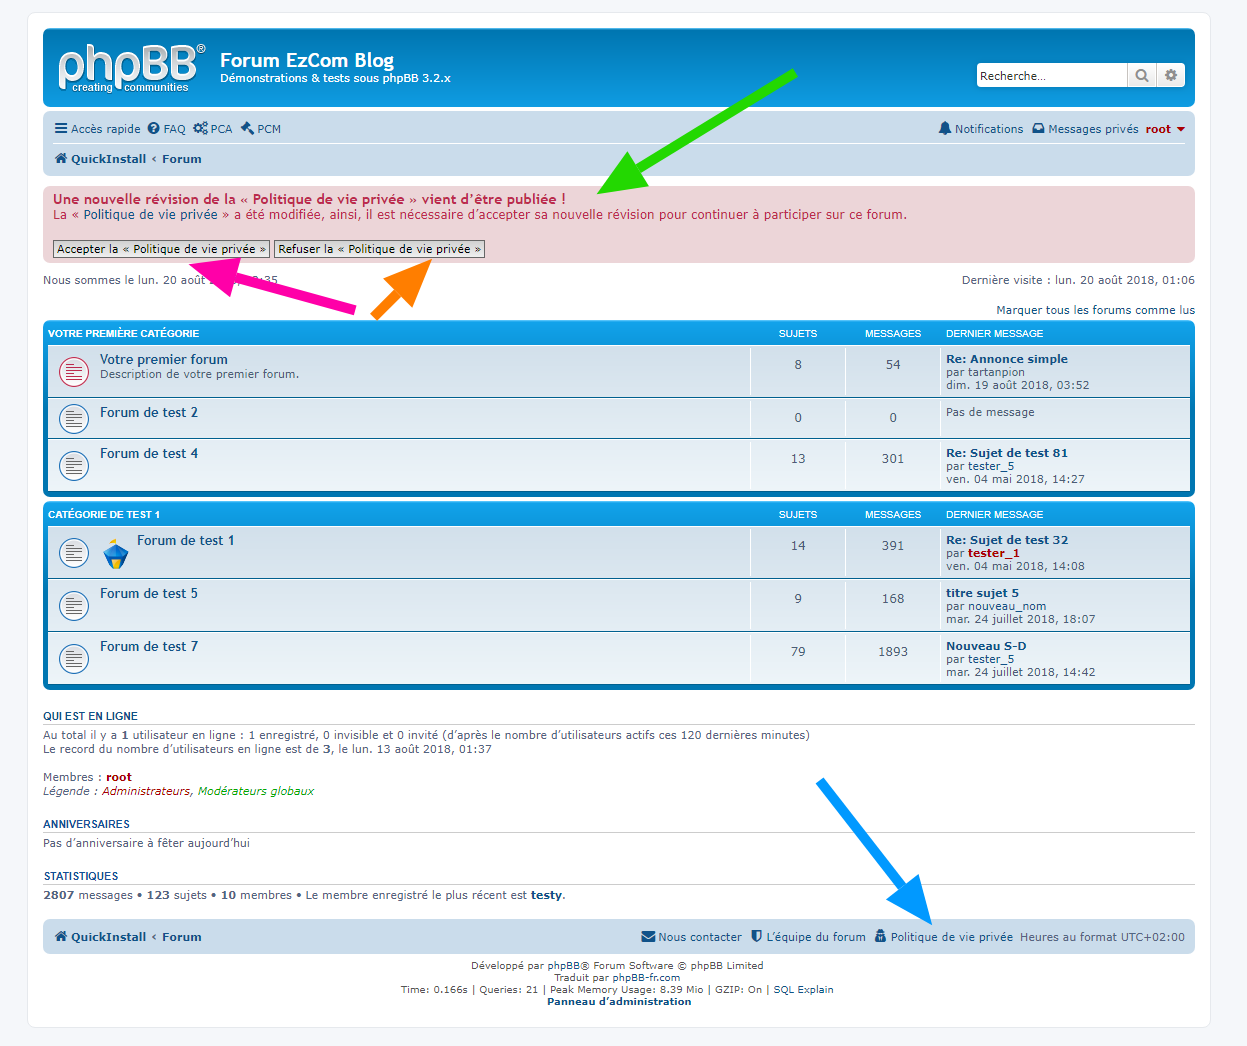Refuse the Politique de vie privée
Image resolution: width=1247 pixels, height=1046 pixels.
(379, 249)
